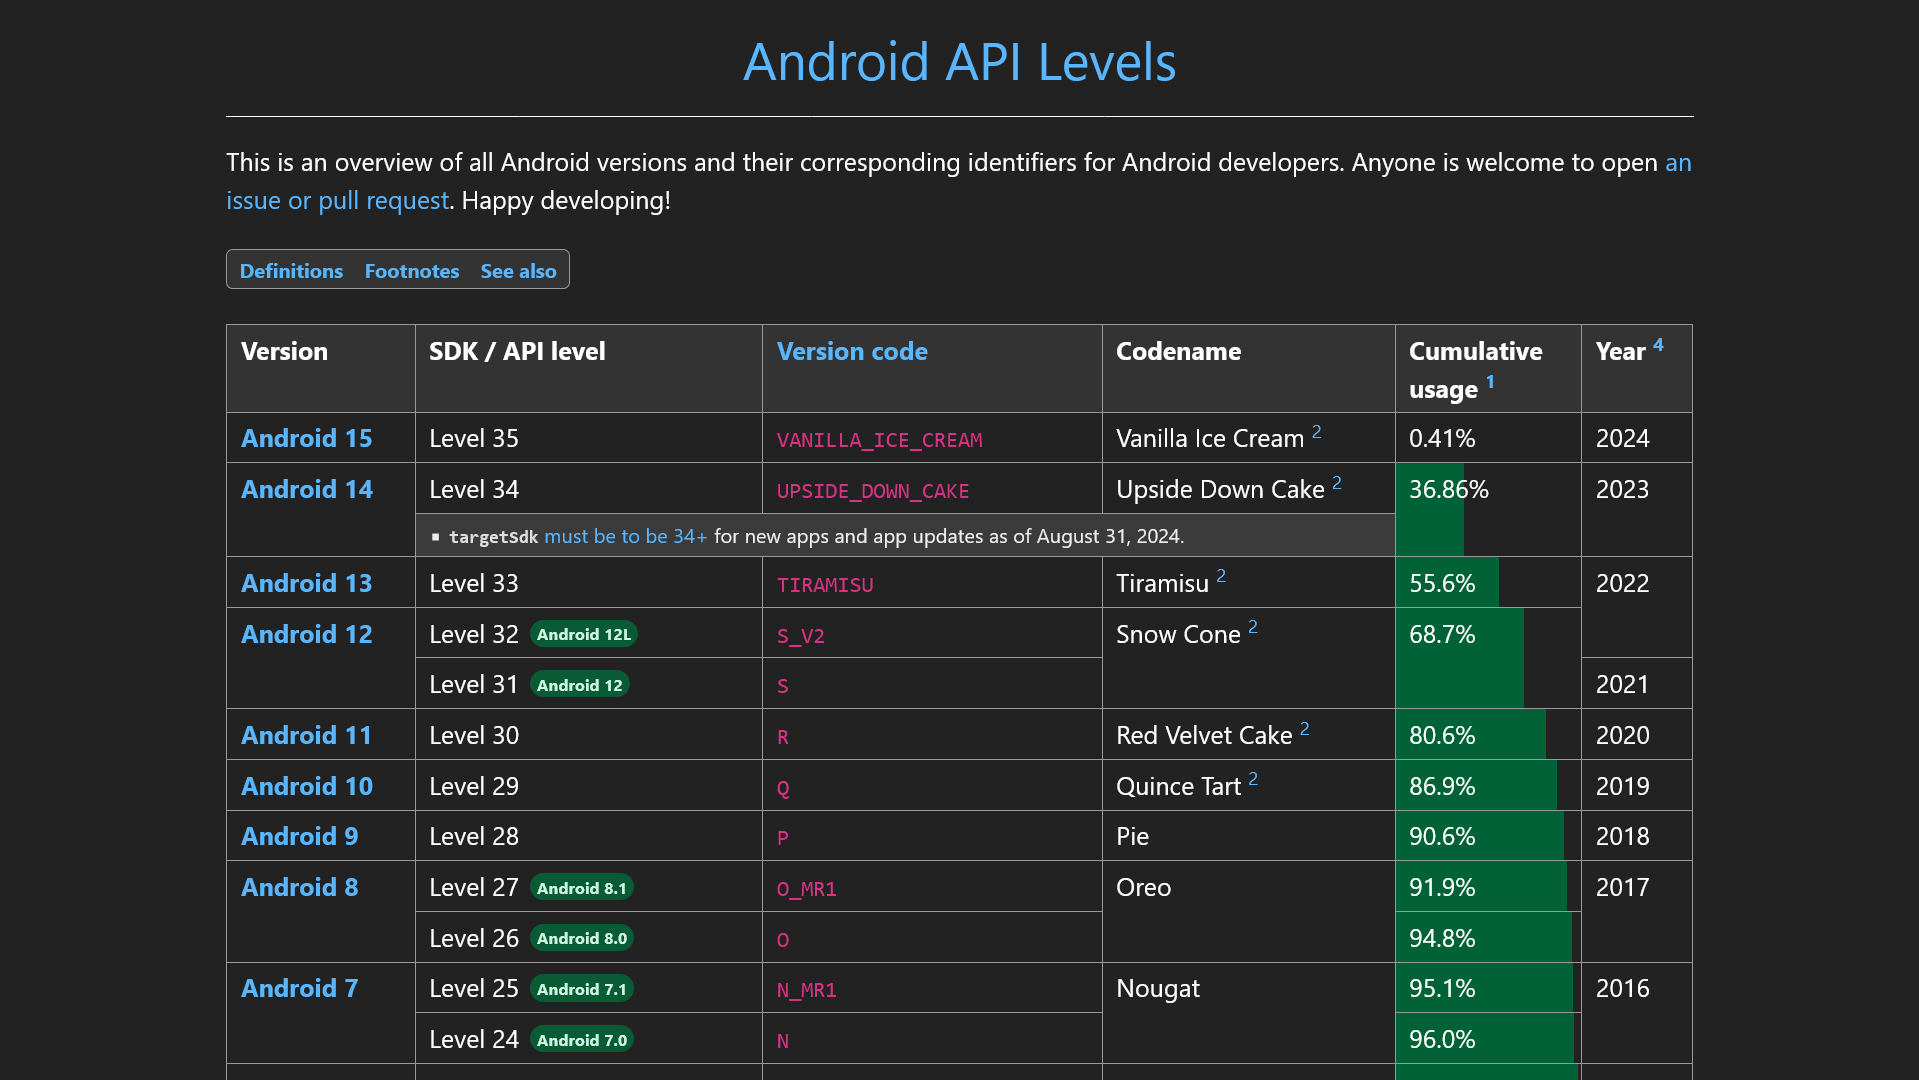Open the See also navigation link
Image resolution: width=1919 pixels, height=1080 pixels.
(x=518, y=271)
